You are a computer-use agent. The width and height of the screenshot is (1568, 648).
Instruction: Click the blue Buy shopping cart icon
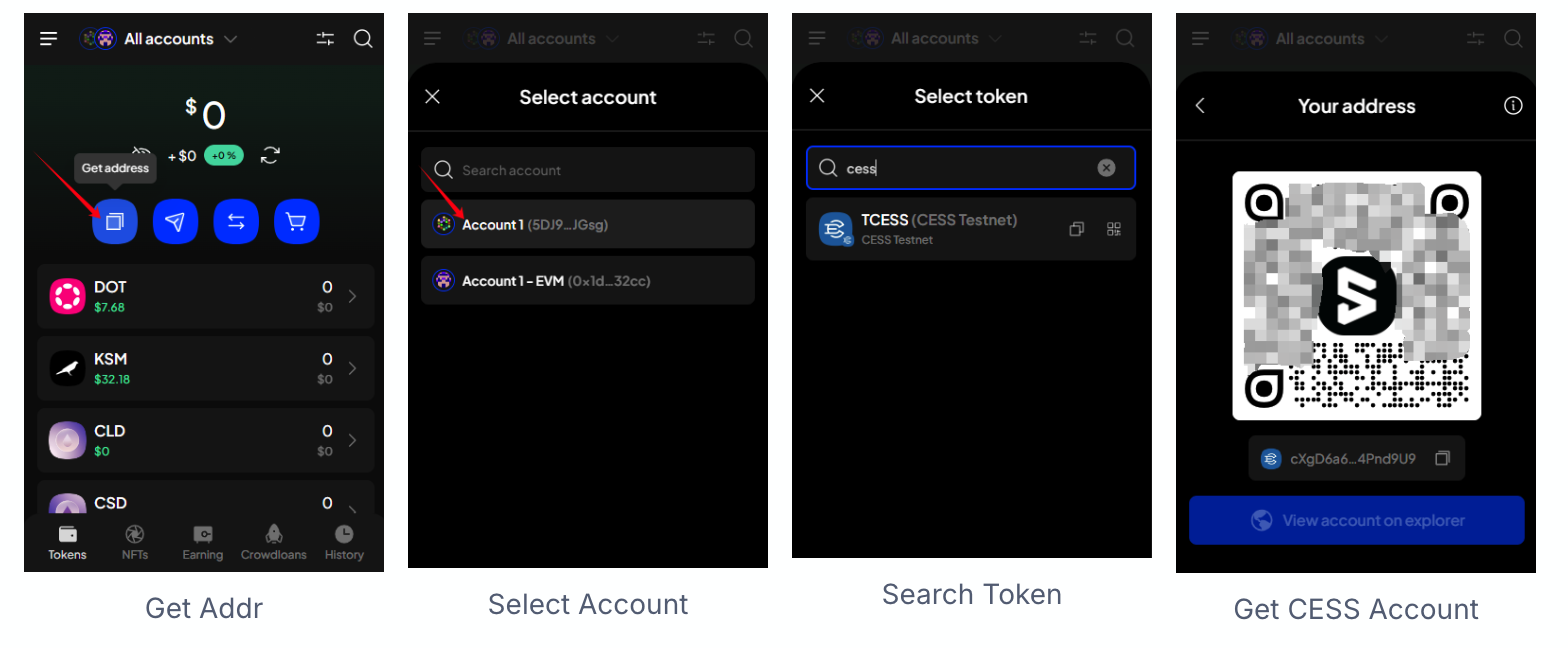point(296,221)
